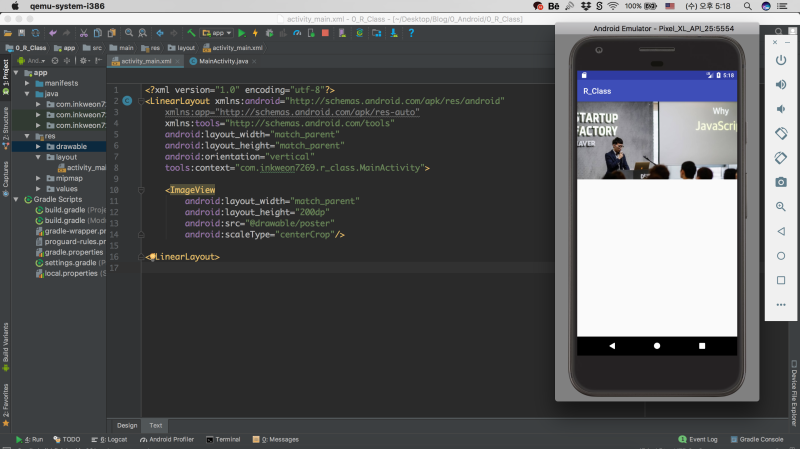
Task: Toggle the Captures tool window
Action: coord(6,179)
